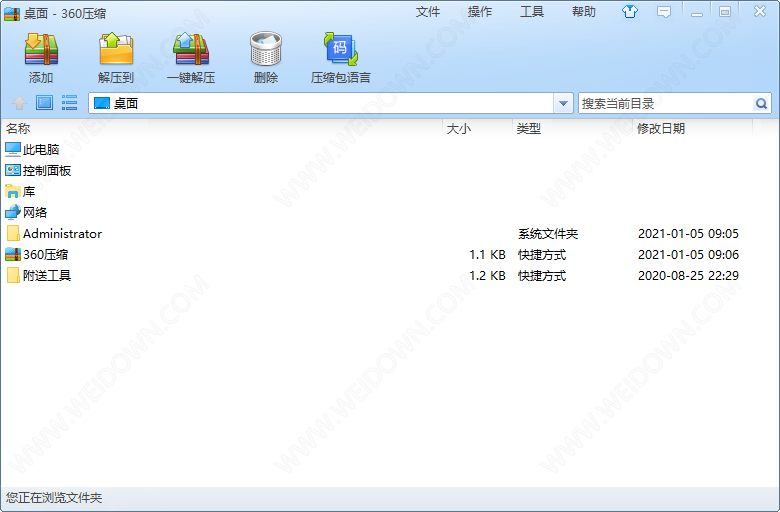
Task: Click the date 2020-08-25 22:29
Action: 688,276
